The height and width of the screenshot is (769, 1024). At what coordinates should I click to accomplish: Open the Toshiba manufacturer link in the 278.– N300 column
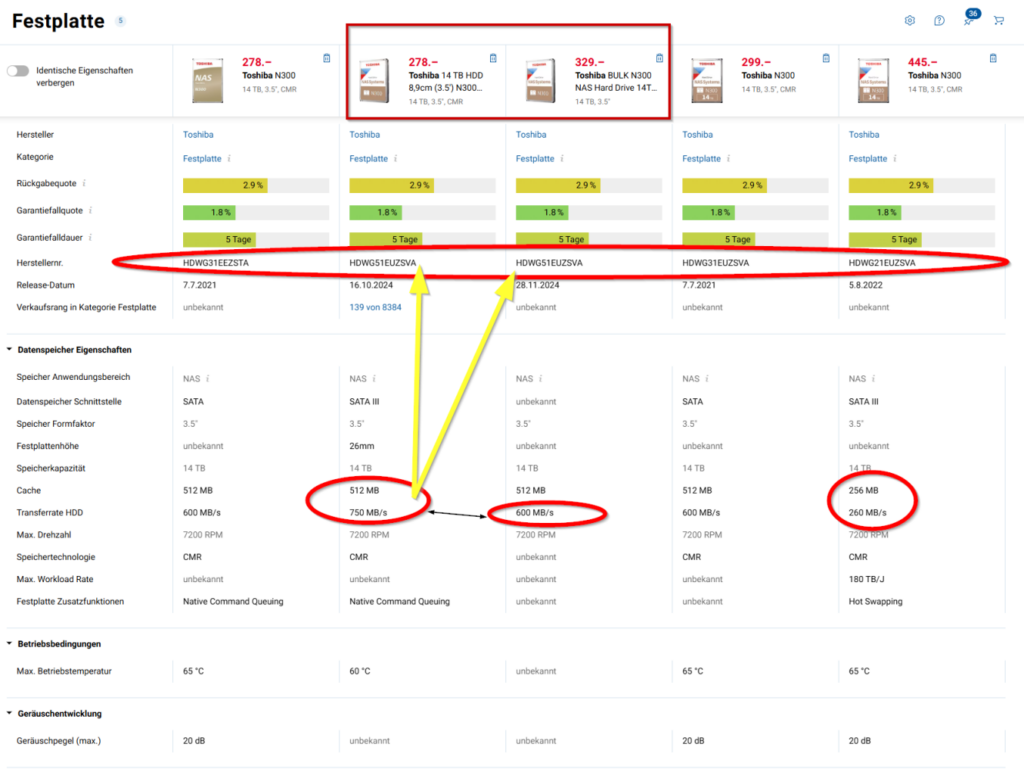click(x=198, y=134)
